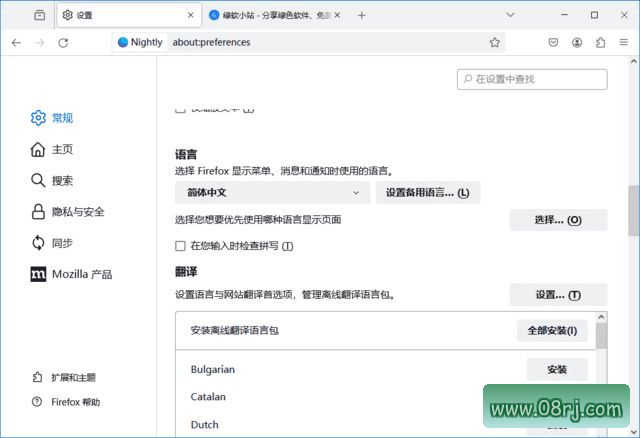Open the extensions puzzle icon in toolbar

tap(600, 42)
